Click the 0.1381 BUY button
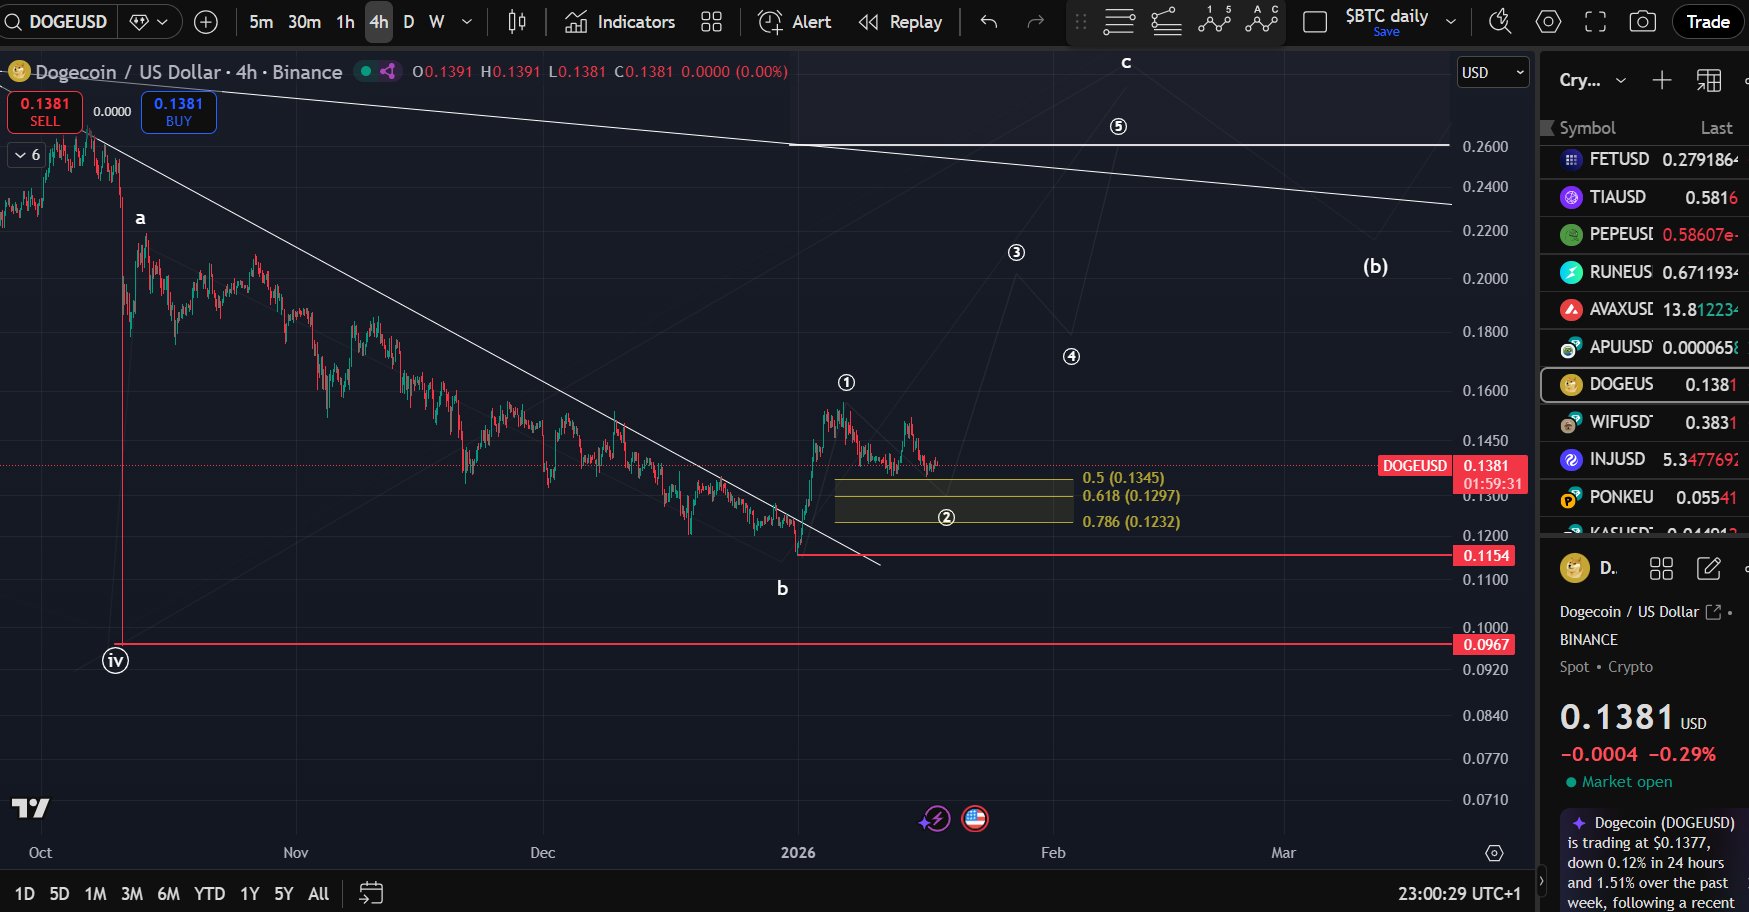The image size is (1749, 912). [179, 112]
